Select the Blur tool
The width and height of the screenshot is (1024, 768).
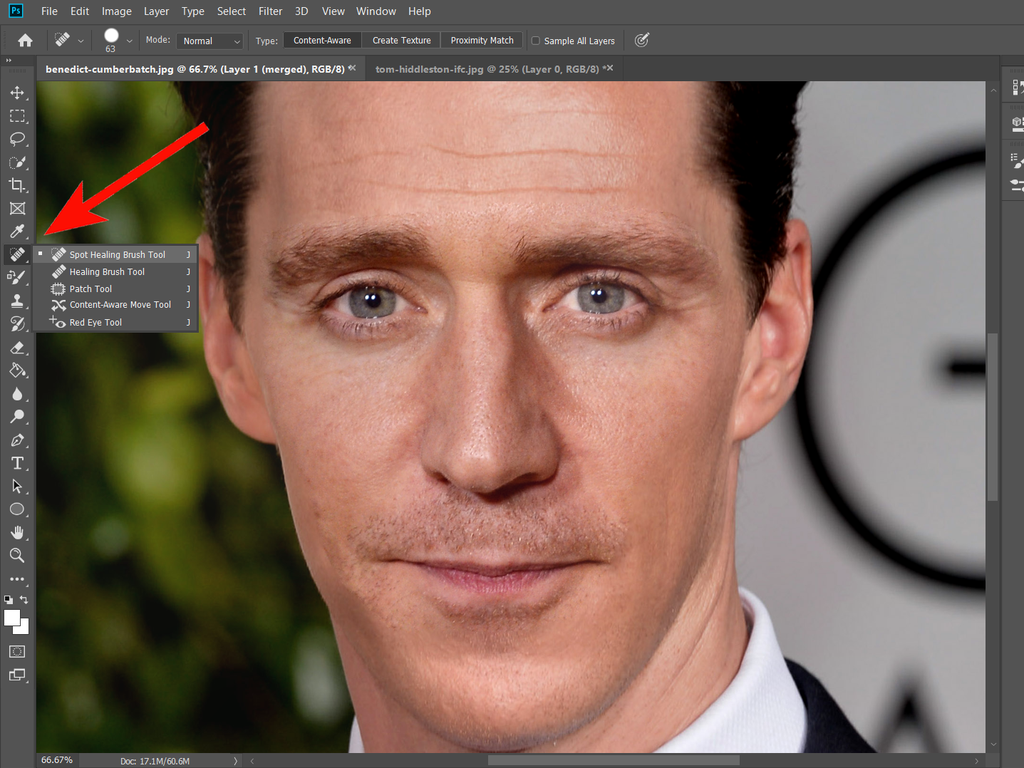pos(17,394)
